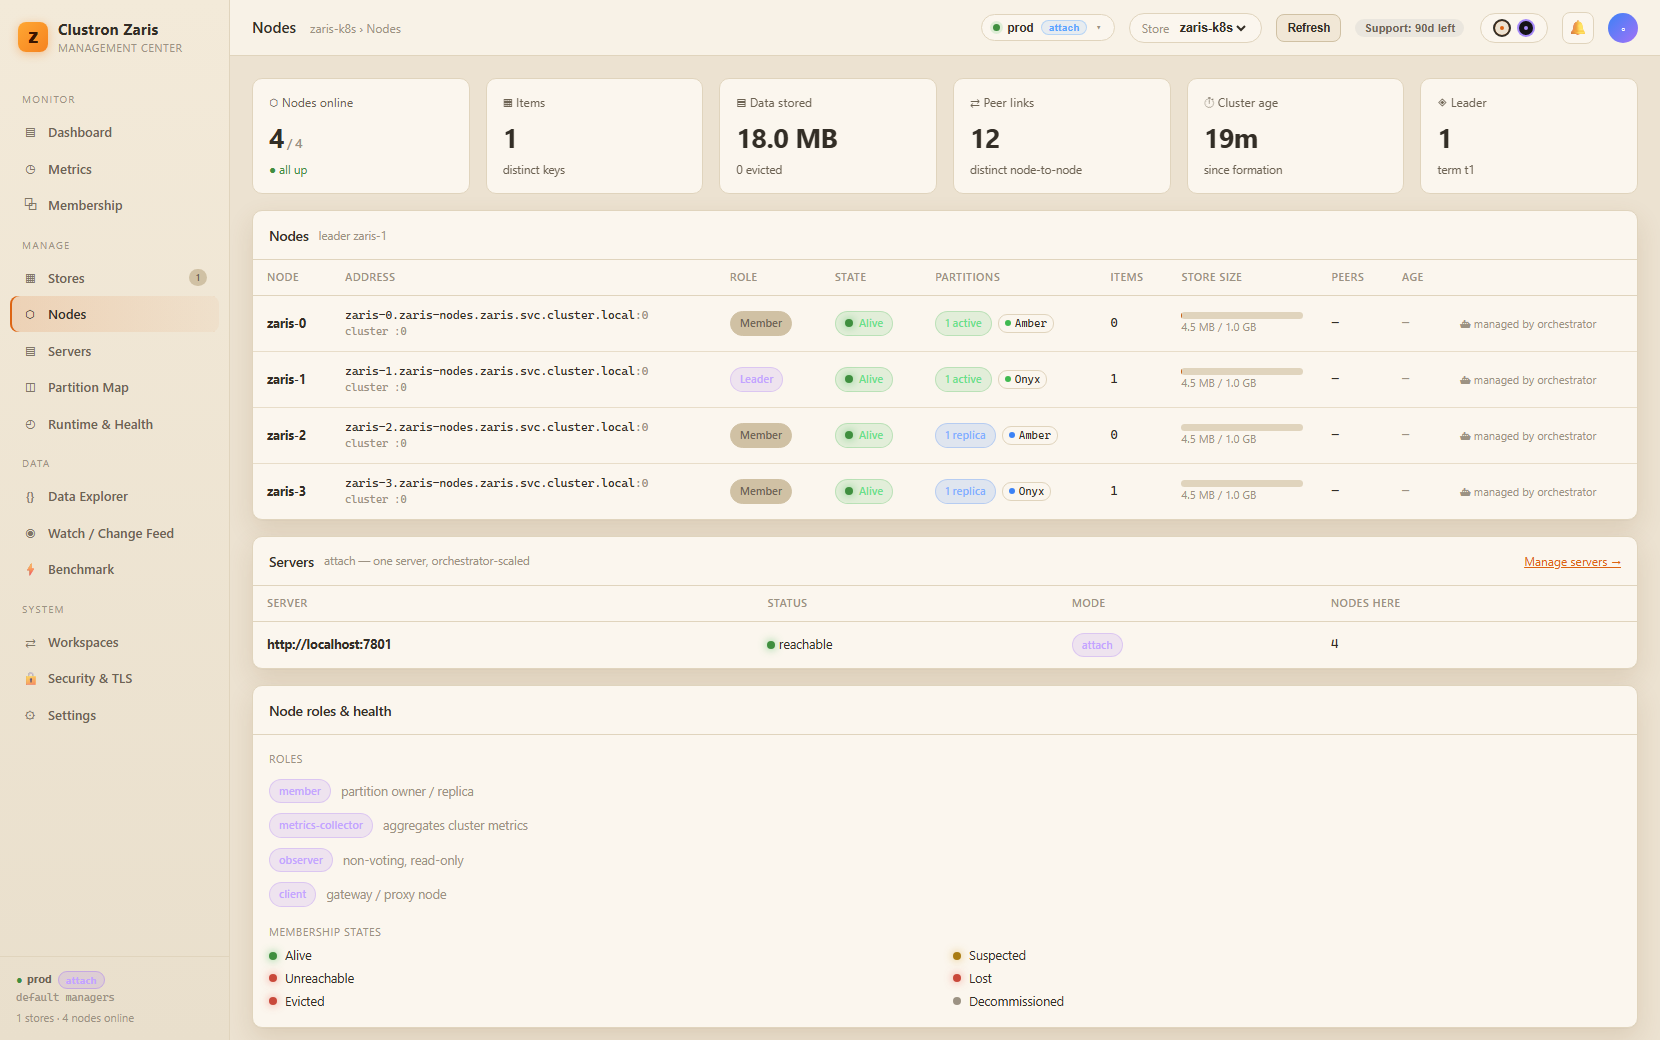Click the Member role badge for zaris-0
1660x1040 pixels.
761,324
